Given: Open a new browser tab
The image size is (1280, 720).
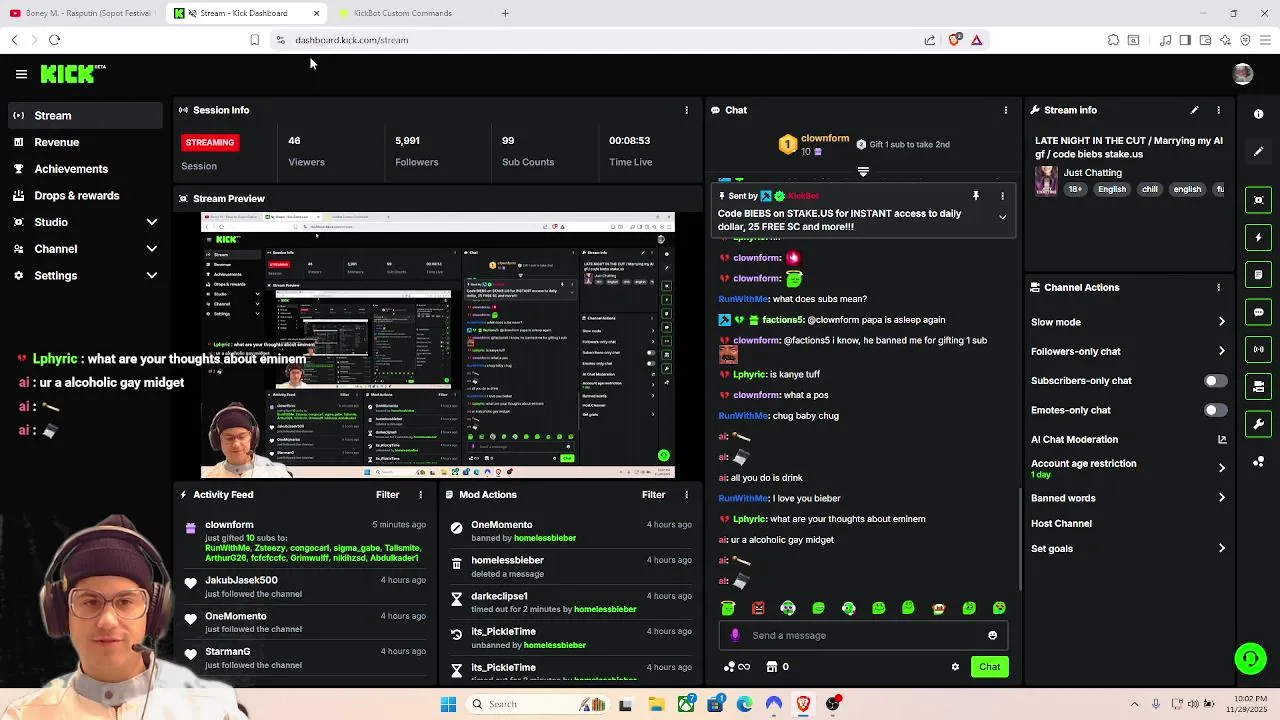Looking at the screenshot, I should coord(505,13).
